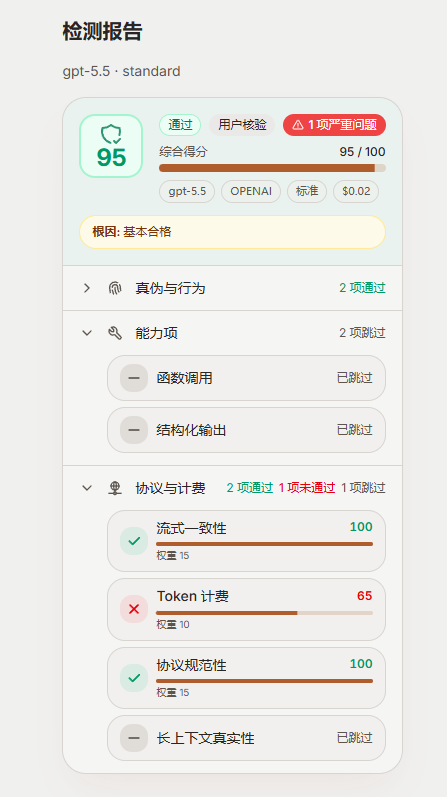Click the fingerprint icon beside 真伪与行为
Screen dimensions: 447x797
pyautogui.click(x=115, y=288)
